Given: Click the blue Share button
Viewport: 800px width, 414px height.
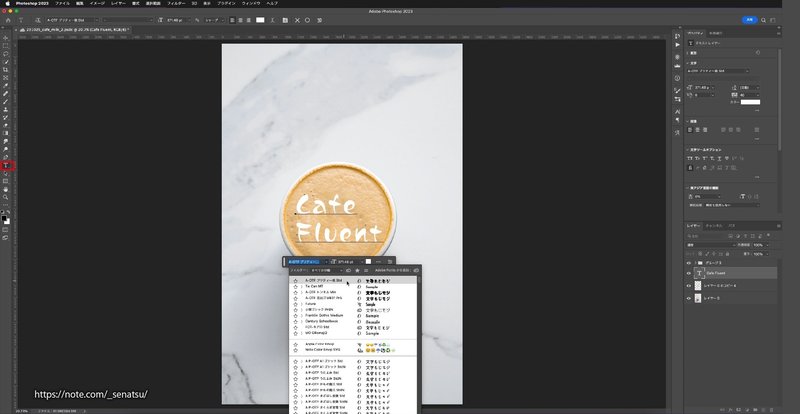Looking at the screenshot, I should (x=749, y=20).
